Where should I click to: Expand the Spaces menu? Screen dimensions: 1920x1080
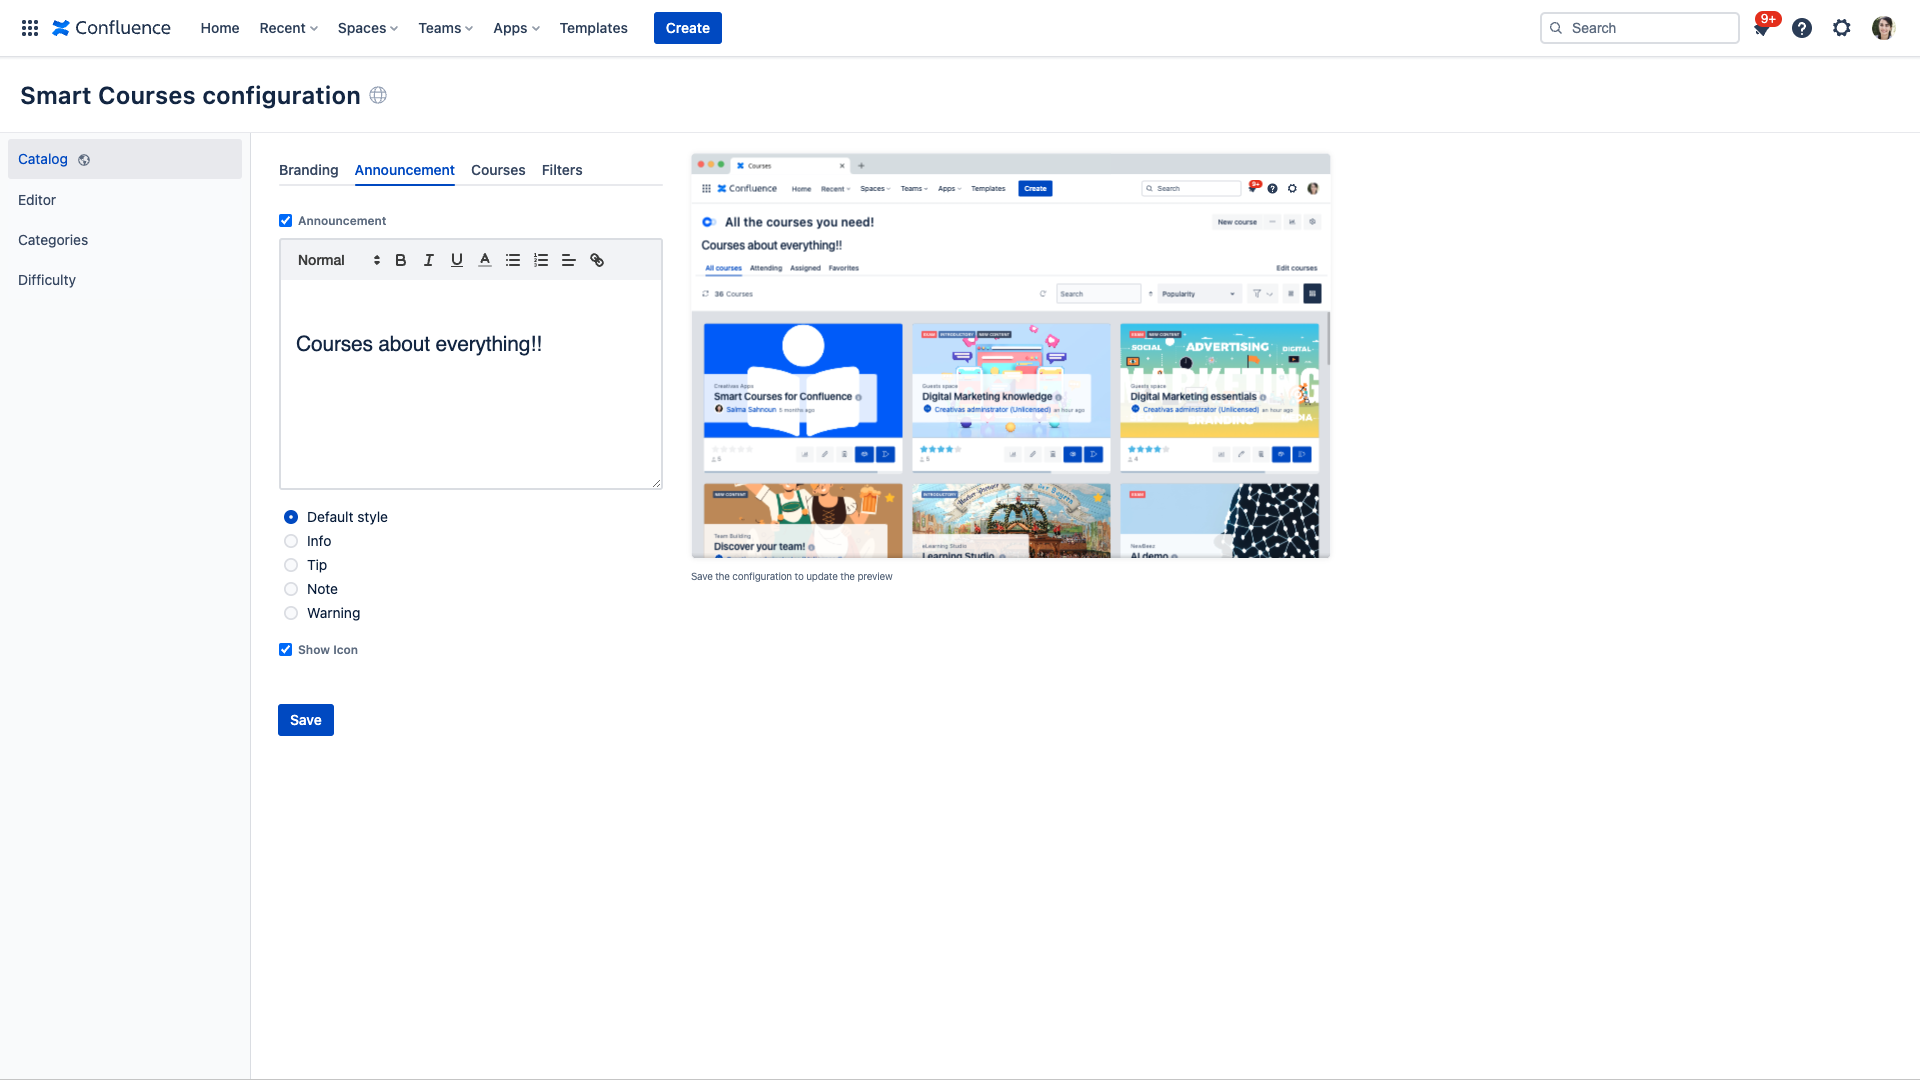coord(368,28)
